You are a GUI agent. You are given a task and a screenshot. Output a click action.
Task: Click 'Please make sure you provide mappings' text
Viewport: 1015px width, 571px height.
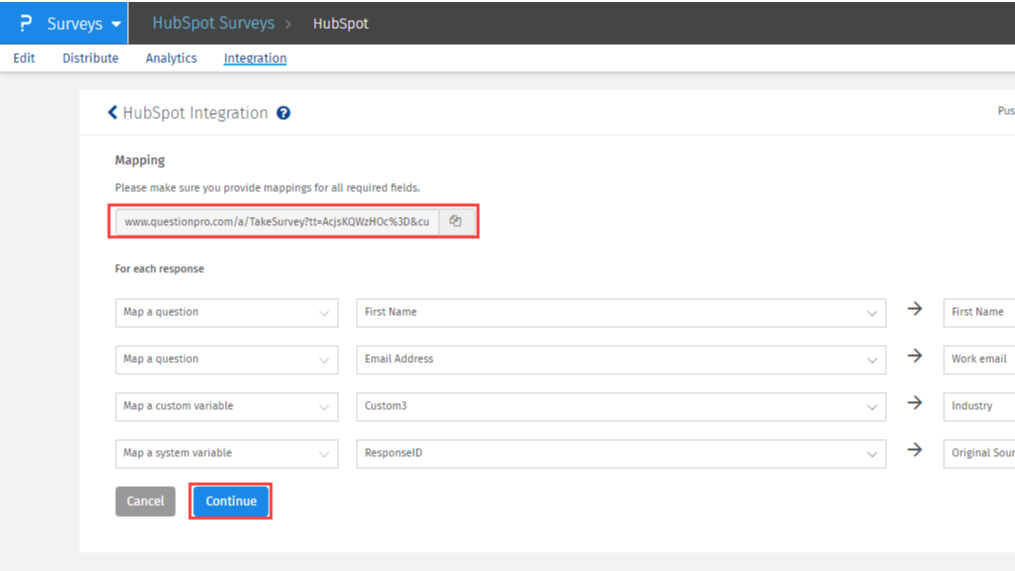tap(267, 188)
